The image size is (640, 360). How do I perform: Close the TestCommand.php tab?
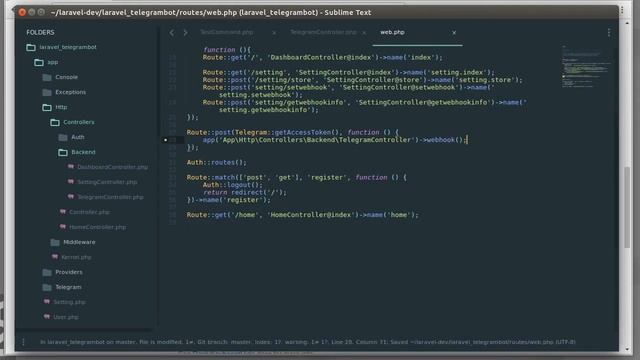274,33
